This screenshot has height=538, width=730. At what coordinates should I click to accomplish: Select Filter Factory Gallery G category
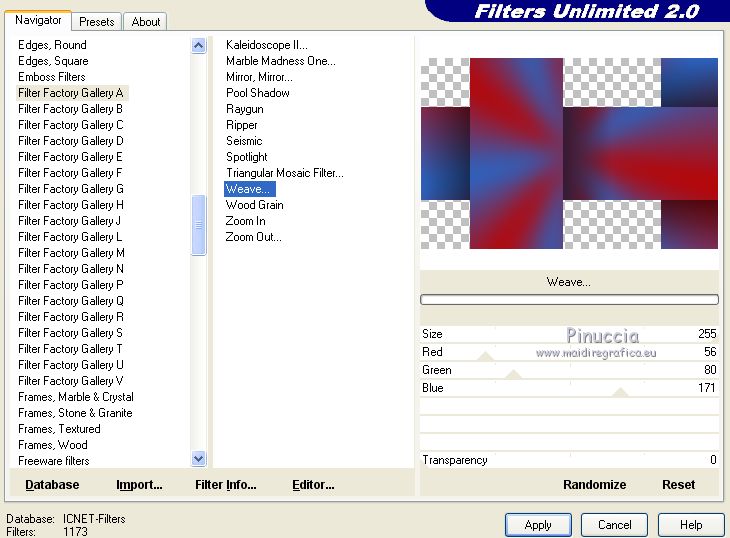(71, 188)
